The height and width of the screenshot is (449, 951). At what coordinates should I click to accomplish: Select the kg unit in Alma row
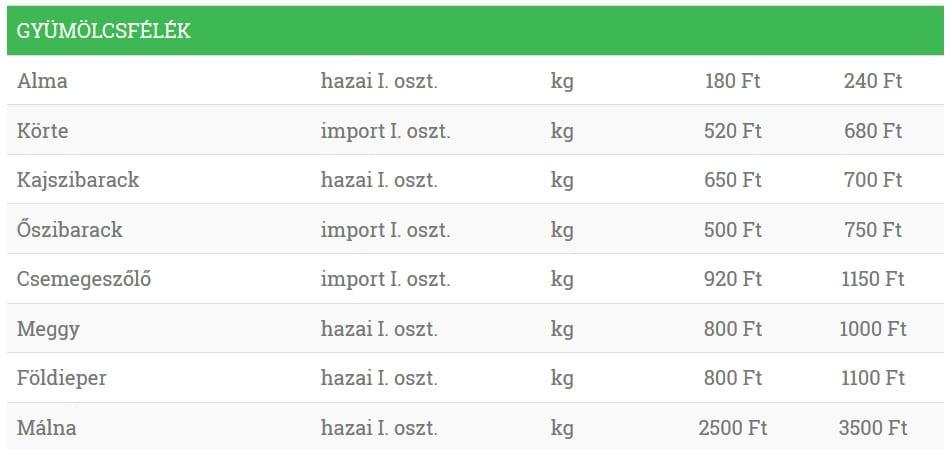562,81
